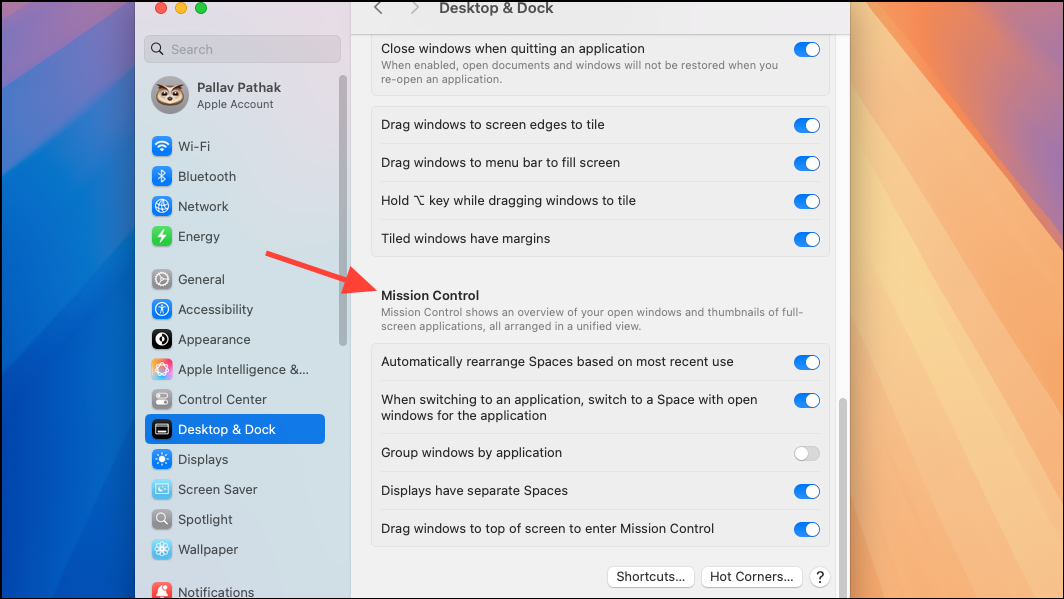The width and height of the screenshot is (1064, 599).
Task: Open the Help question mark button
Action: 820,577
